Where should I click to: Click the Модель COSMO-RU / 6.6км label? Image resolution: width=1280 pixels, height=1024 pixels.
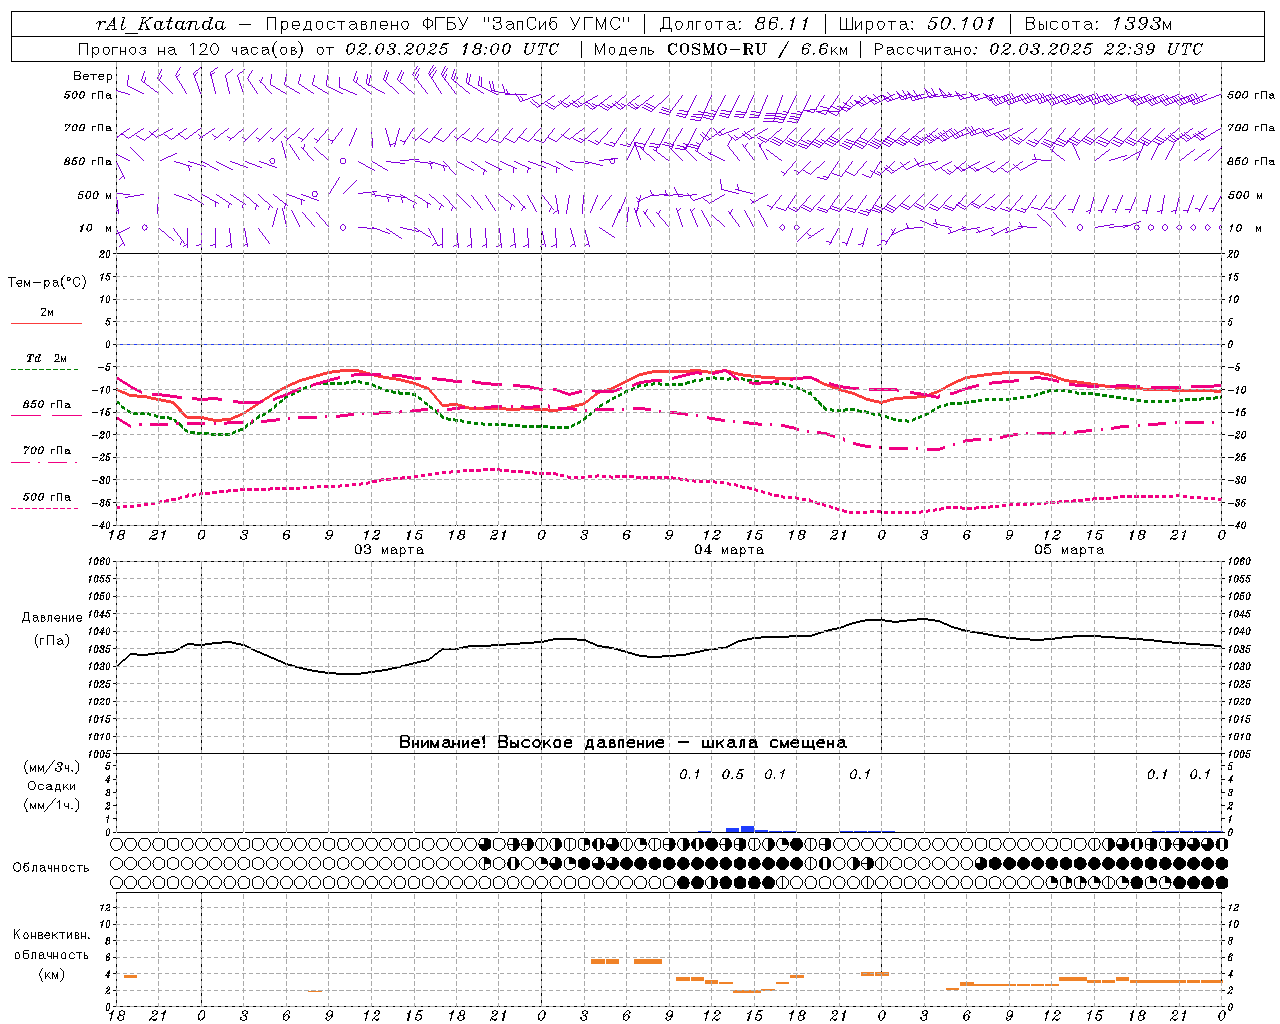click(x=721, y=49)
